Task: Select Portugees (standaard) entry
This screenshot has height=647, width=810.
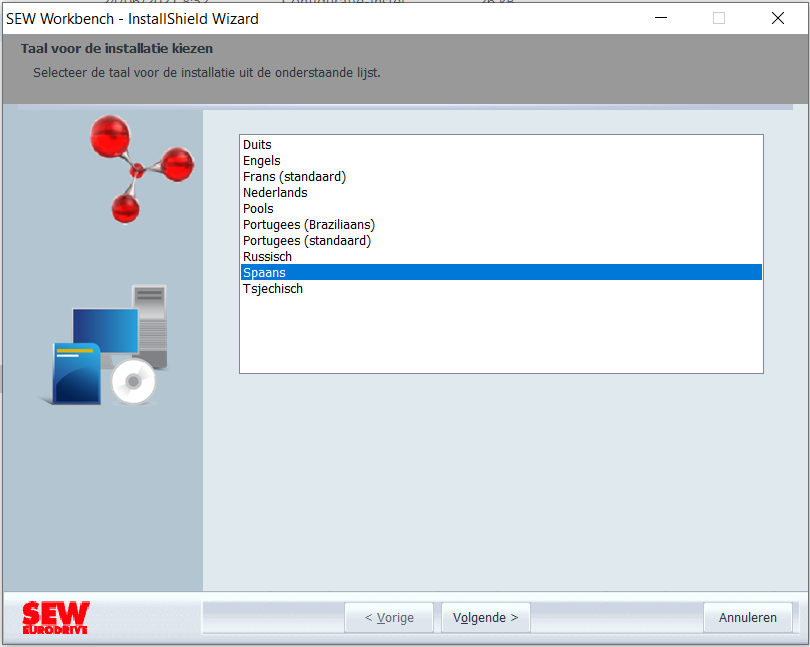Action: pos(501,241)
